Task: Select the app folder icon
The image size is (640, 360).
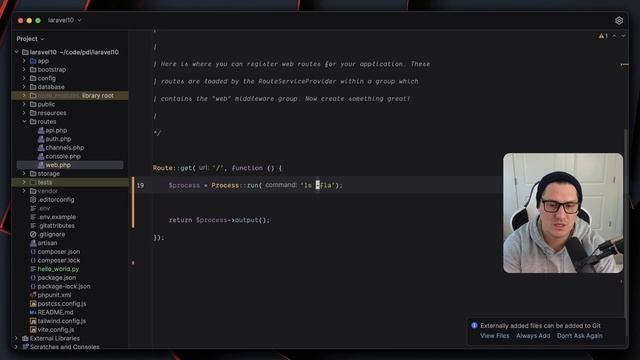Action: point(33,61)
